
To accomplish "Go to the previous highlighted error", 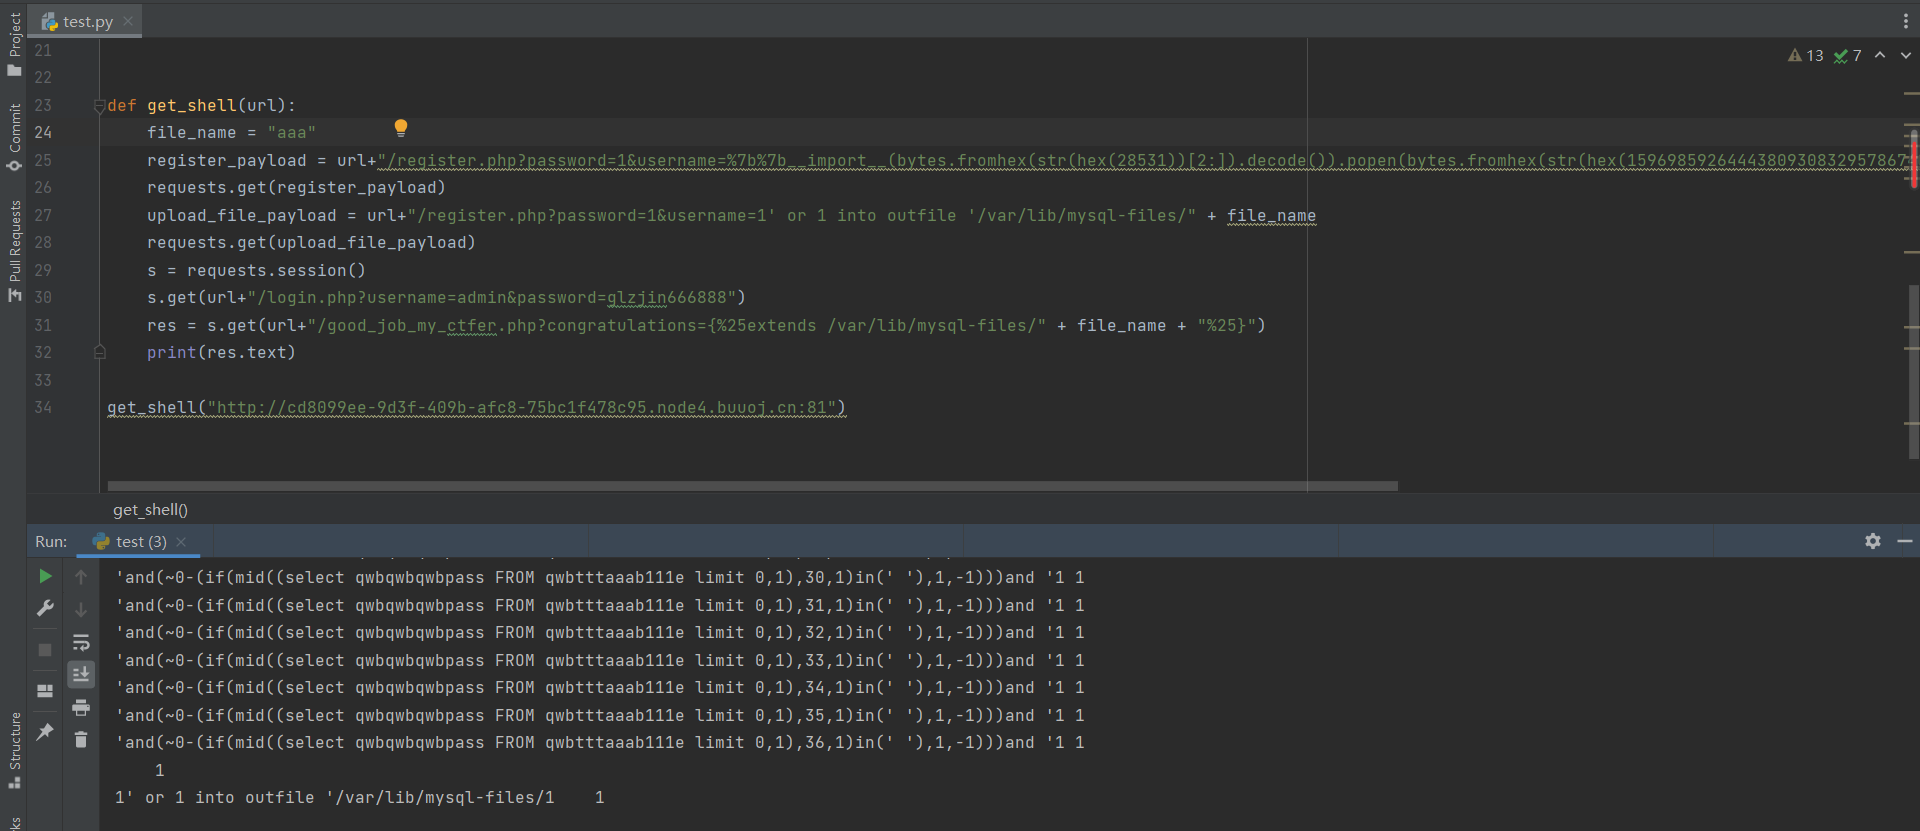I will click(1880, 56).
